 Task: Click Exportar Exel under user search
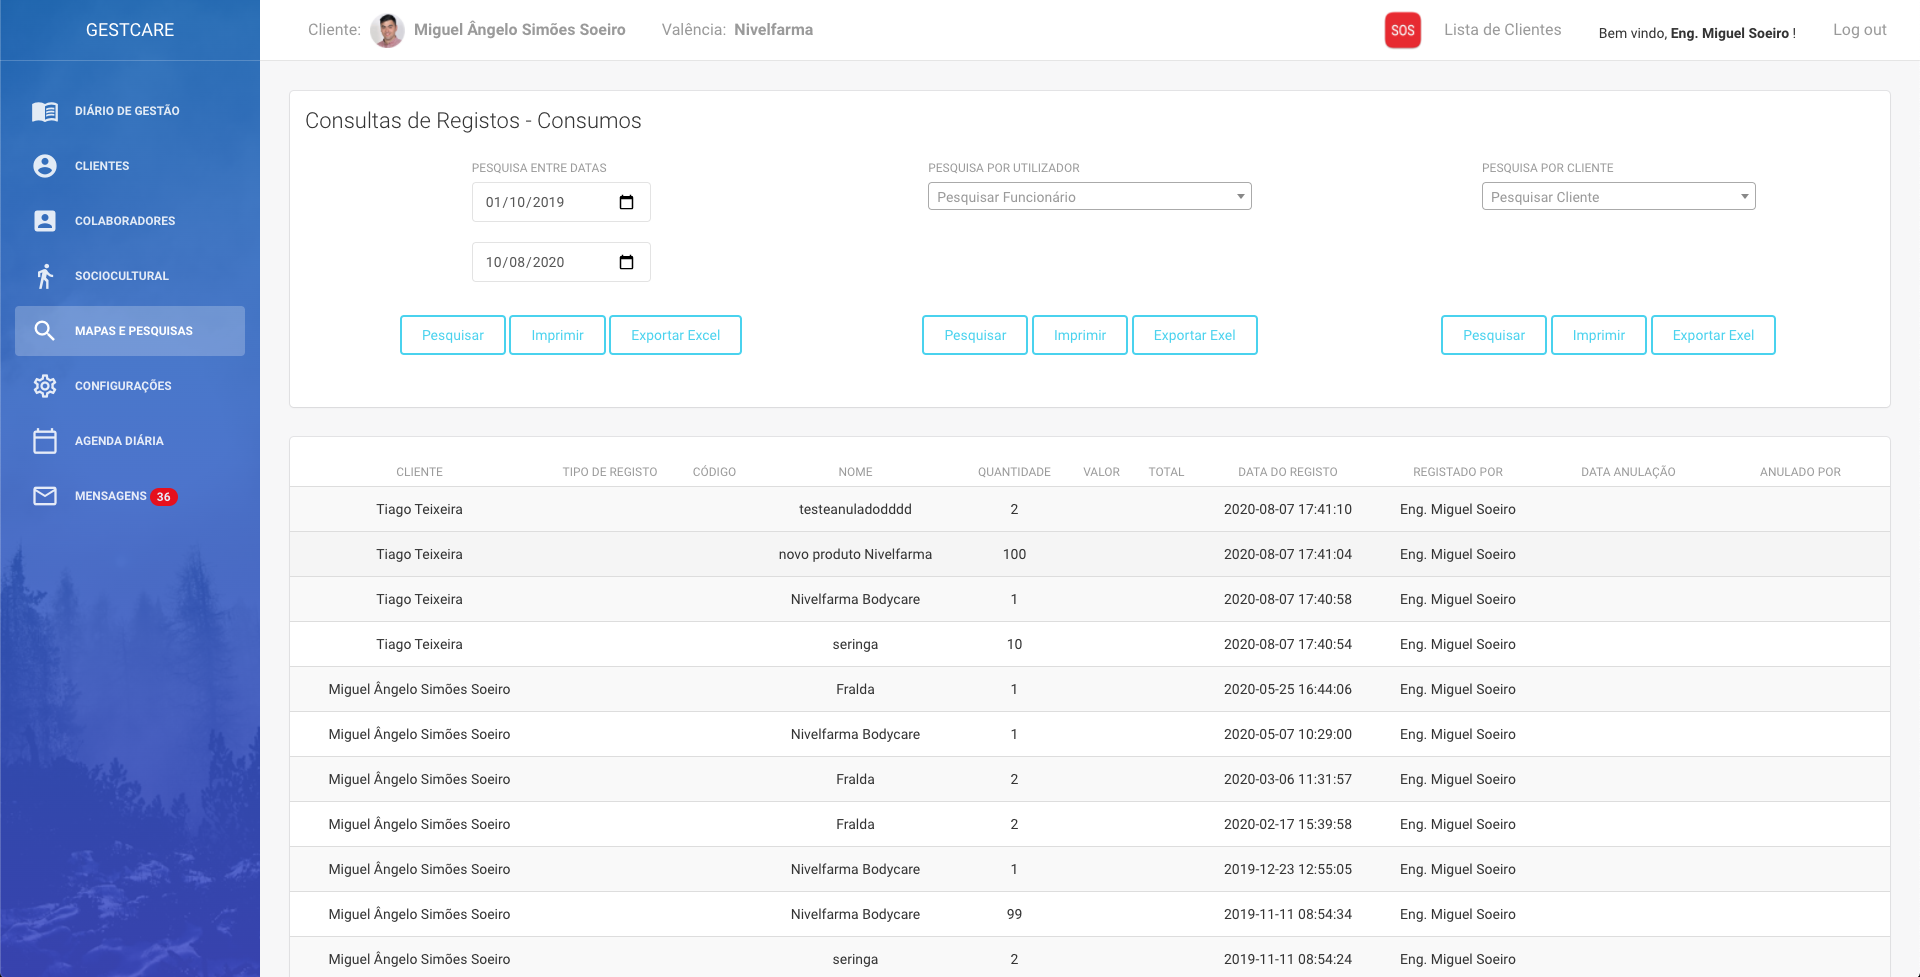(1195, 335)
